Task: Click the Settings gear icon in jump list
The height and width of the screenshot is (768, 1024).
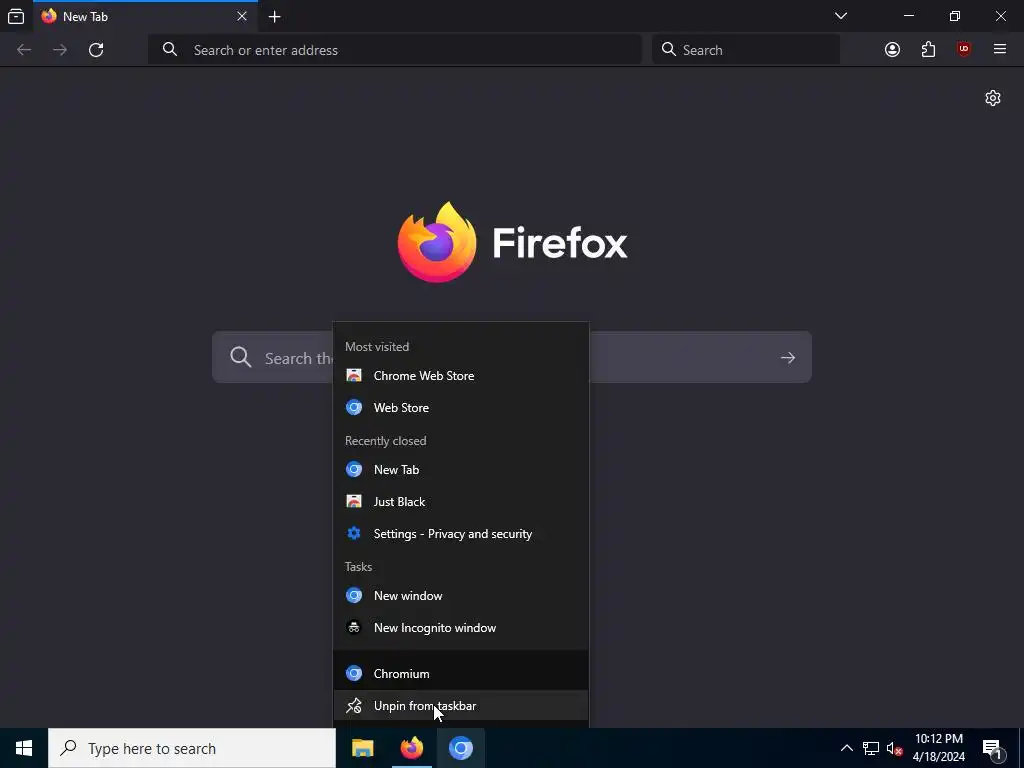Action: 354,534
